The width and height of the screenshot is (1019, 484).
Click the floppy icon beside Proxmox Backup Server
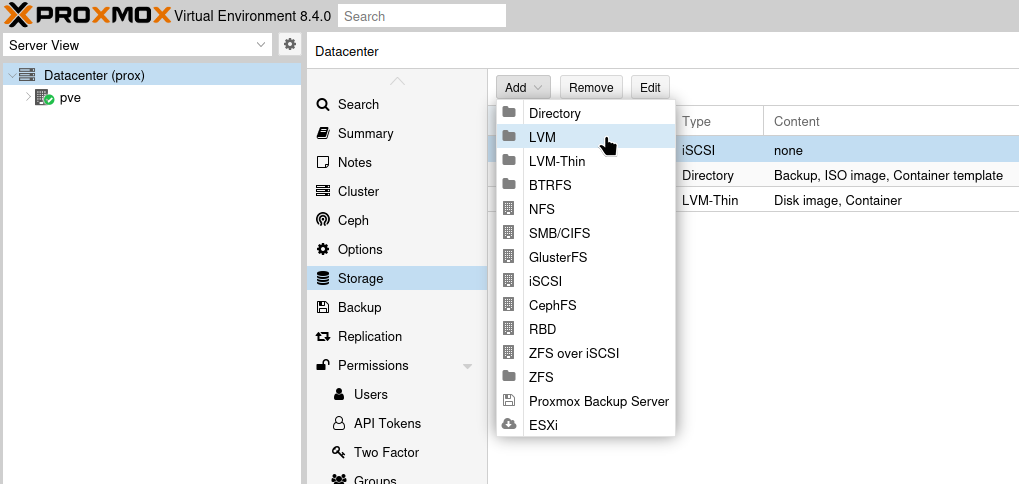pyautogui.click(x=509, y=401)
